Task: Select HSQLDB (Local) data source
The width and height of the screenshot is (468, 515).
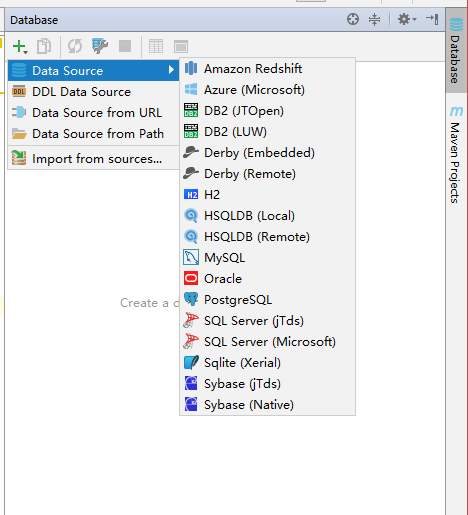Action: tap(267, 216)
